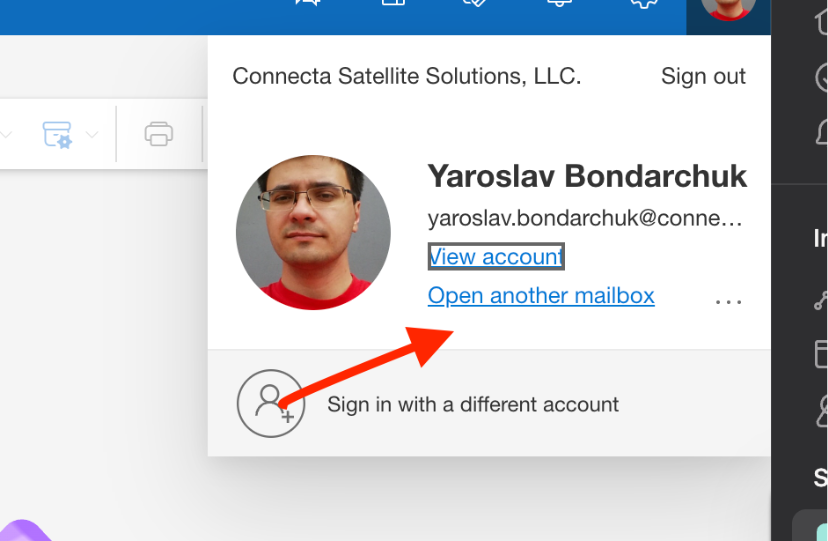
Task: Click the home icon in dark sidebar
Action: (821, 18)
